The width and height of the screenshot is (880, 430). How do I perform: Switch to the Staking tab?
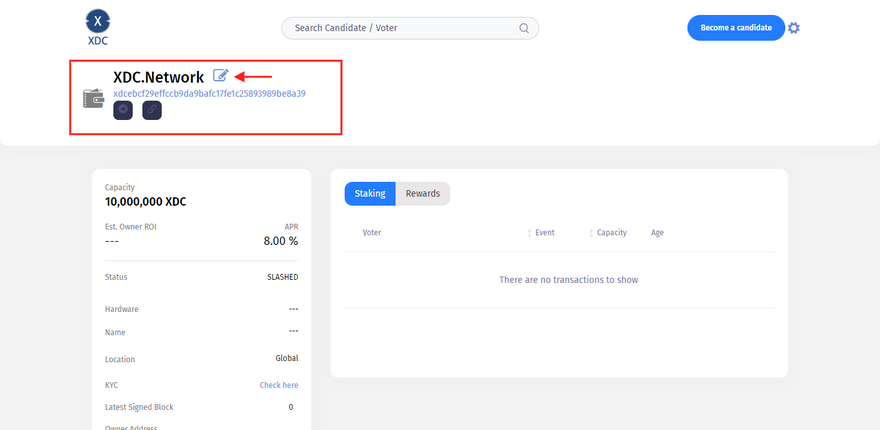370,194
